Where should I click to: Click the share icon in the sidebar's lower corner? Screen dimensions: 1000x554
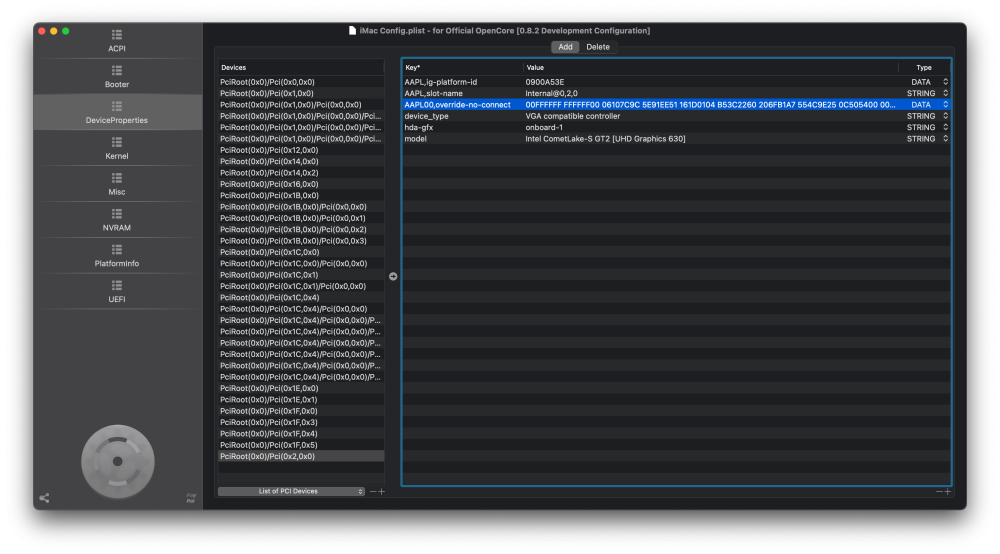tap(44, 498)
